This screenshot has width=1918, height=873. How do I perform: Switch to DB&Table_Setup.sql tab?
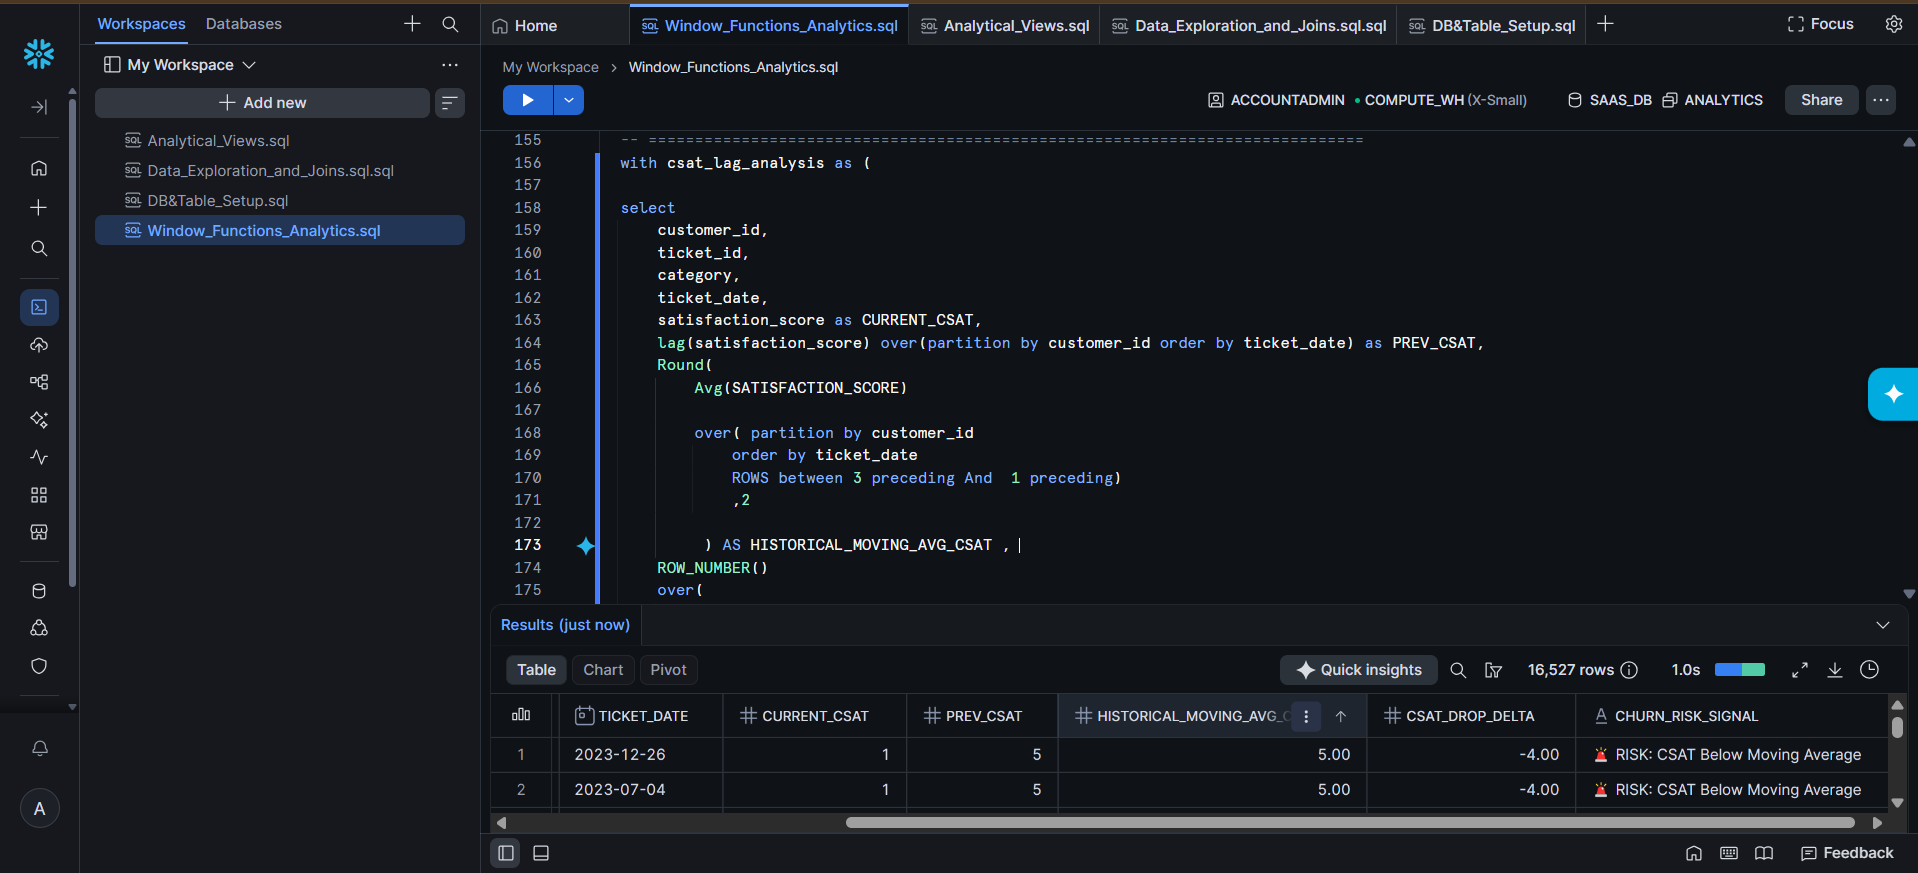pos(1492,26)
